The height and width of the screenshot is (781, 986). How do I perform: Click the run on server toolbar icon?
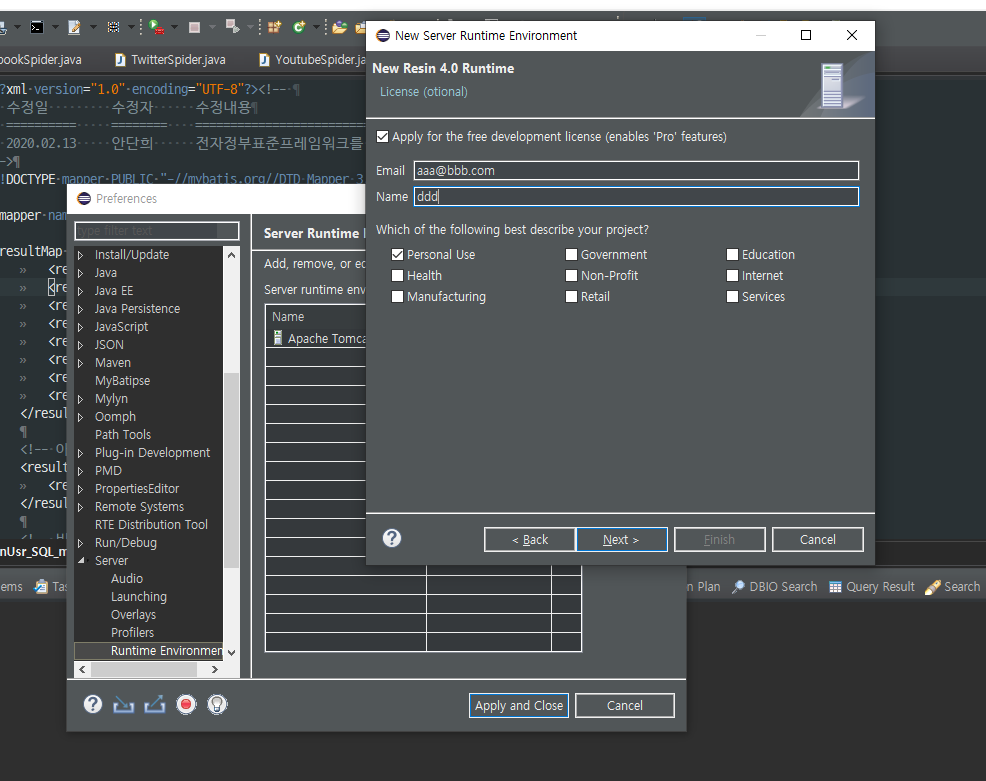pyautogui.click(x=157, y=27)
